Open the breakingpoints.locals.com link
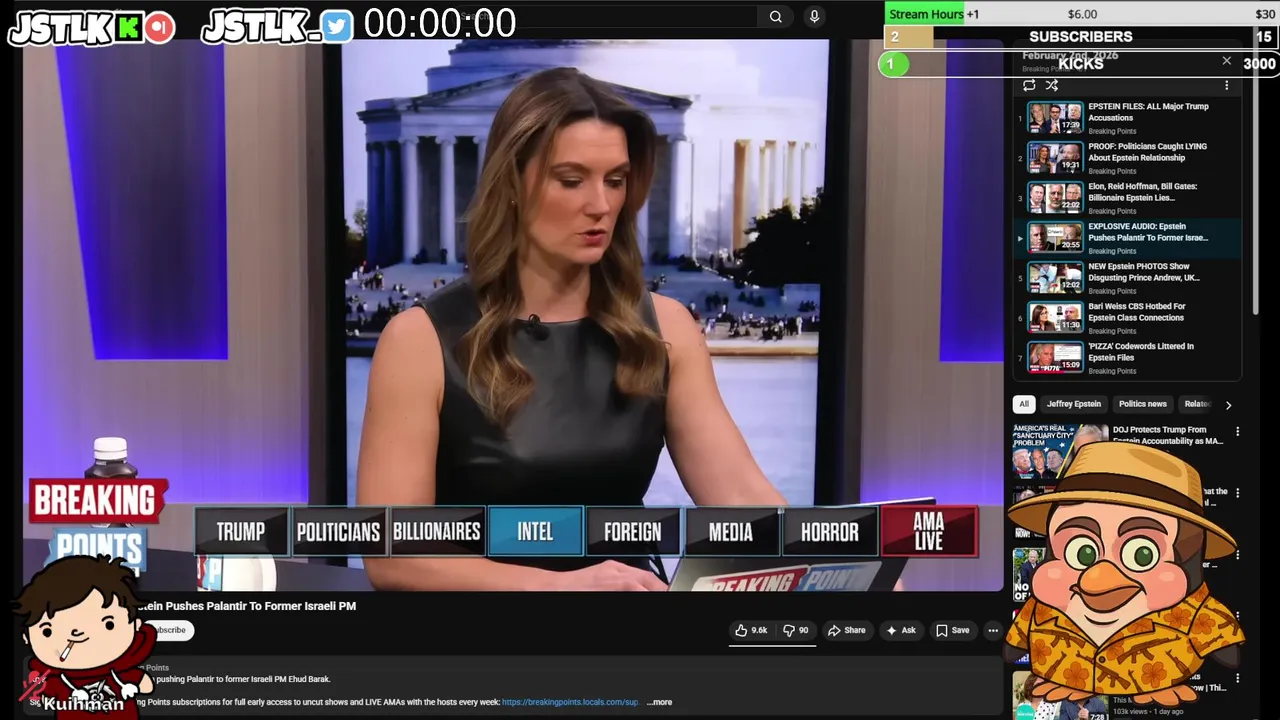The width and height of the screenshot is (1280, 720). [570, 702]
